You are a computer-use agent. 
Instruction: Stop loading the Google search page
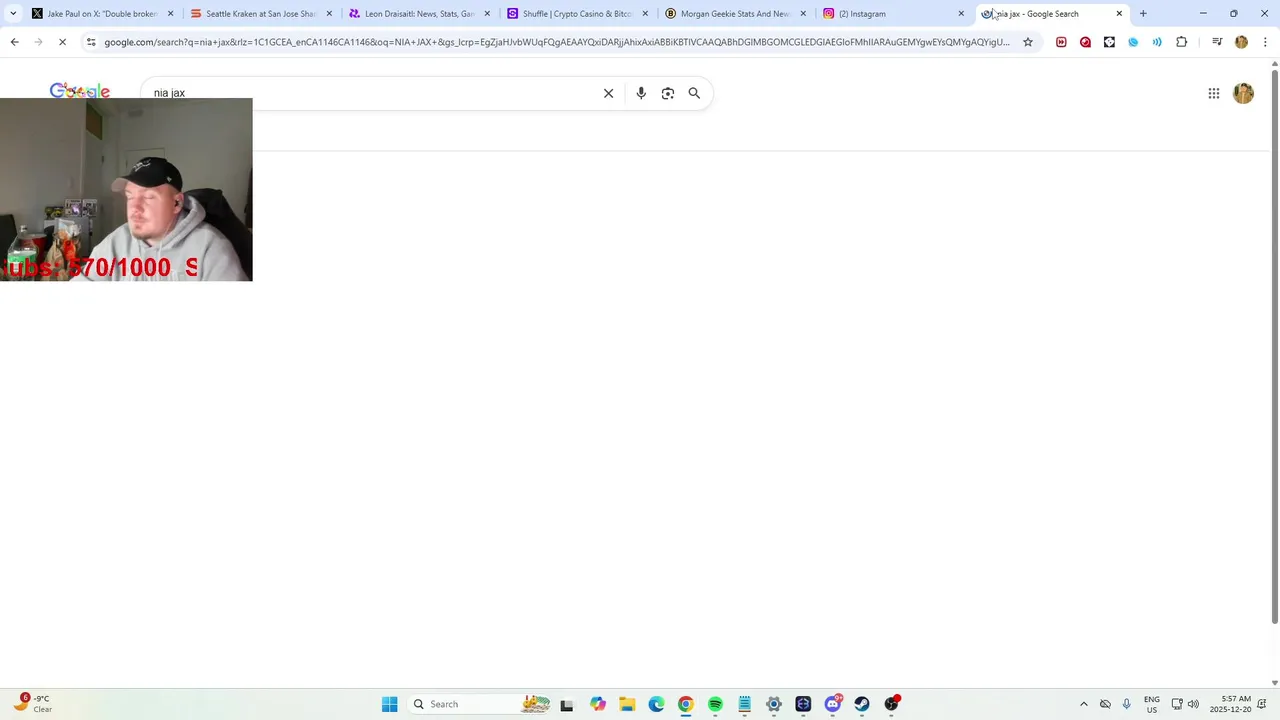(62, 42)
